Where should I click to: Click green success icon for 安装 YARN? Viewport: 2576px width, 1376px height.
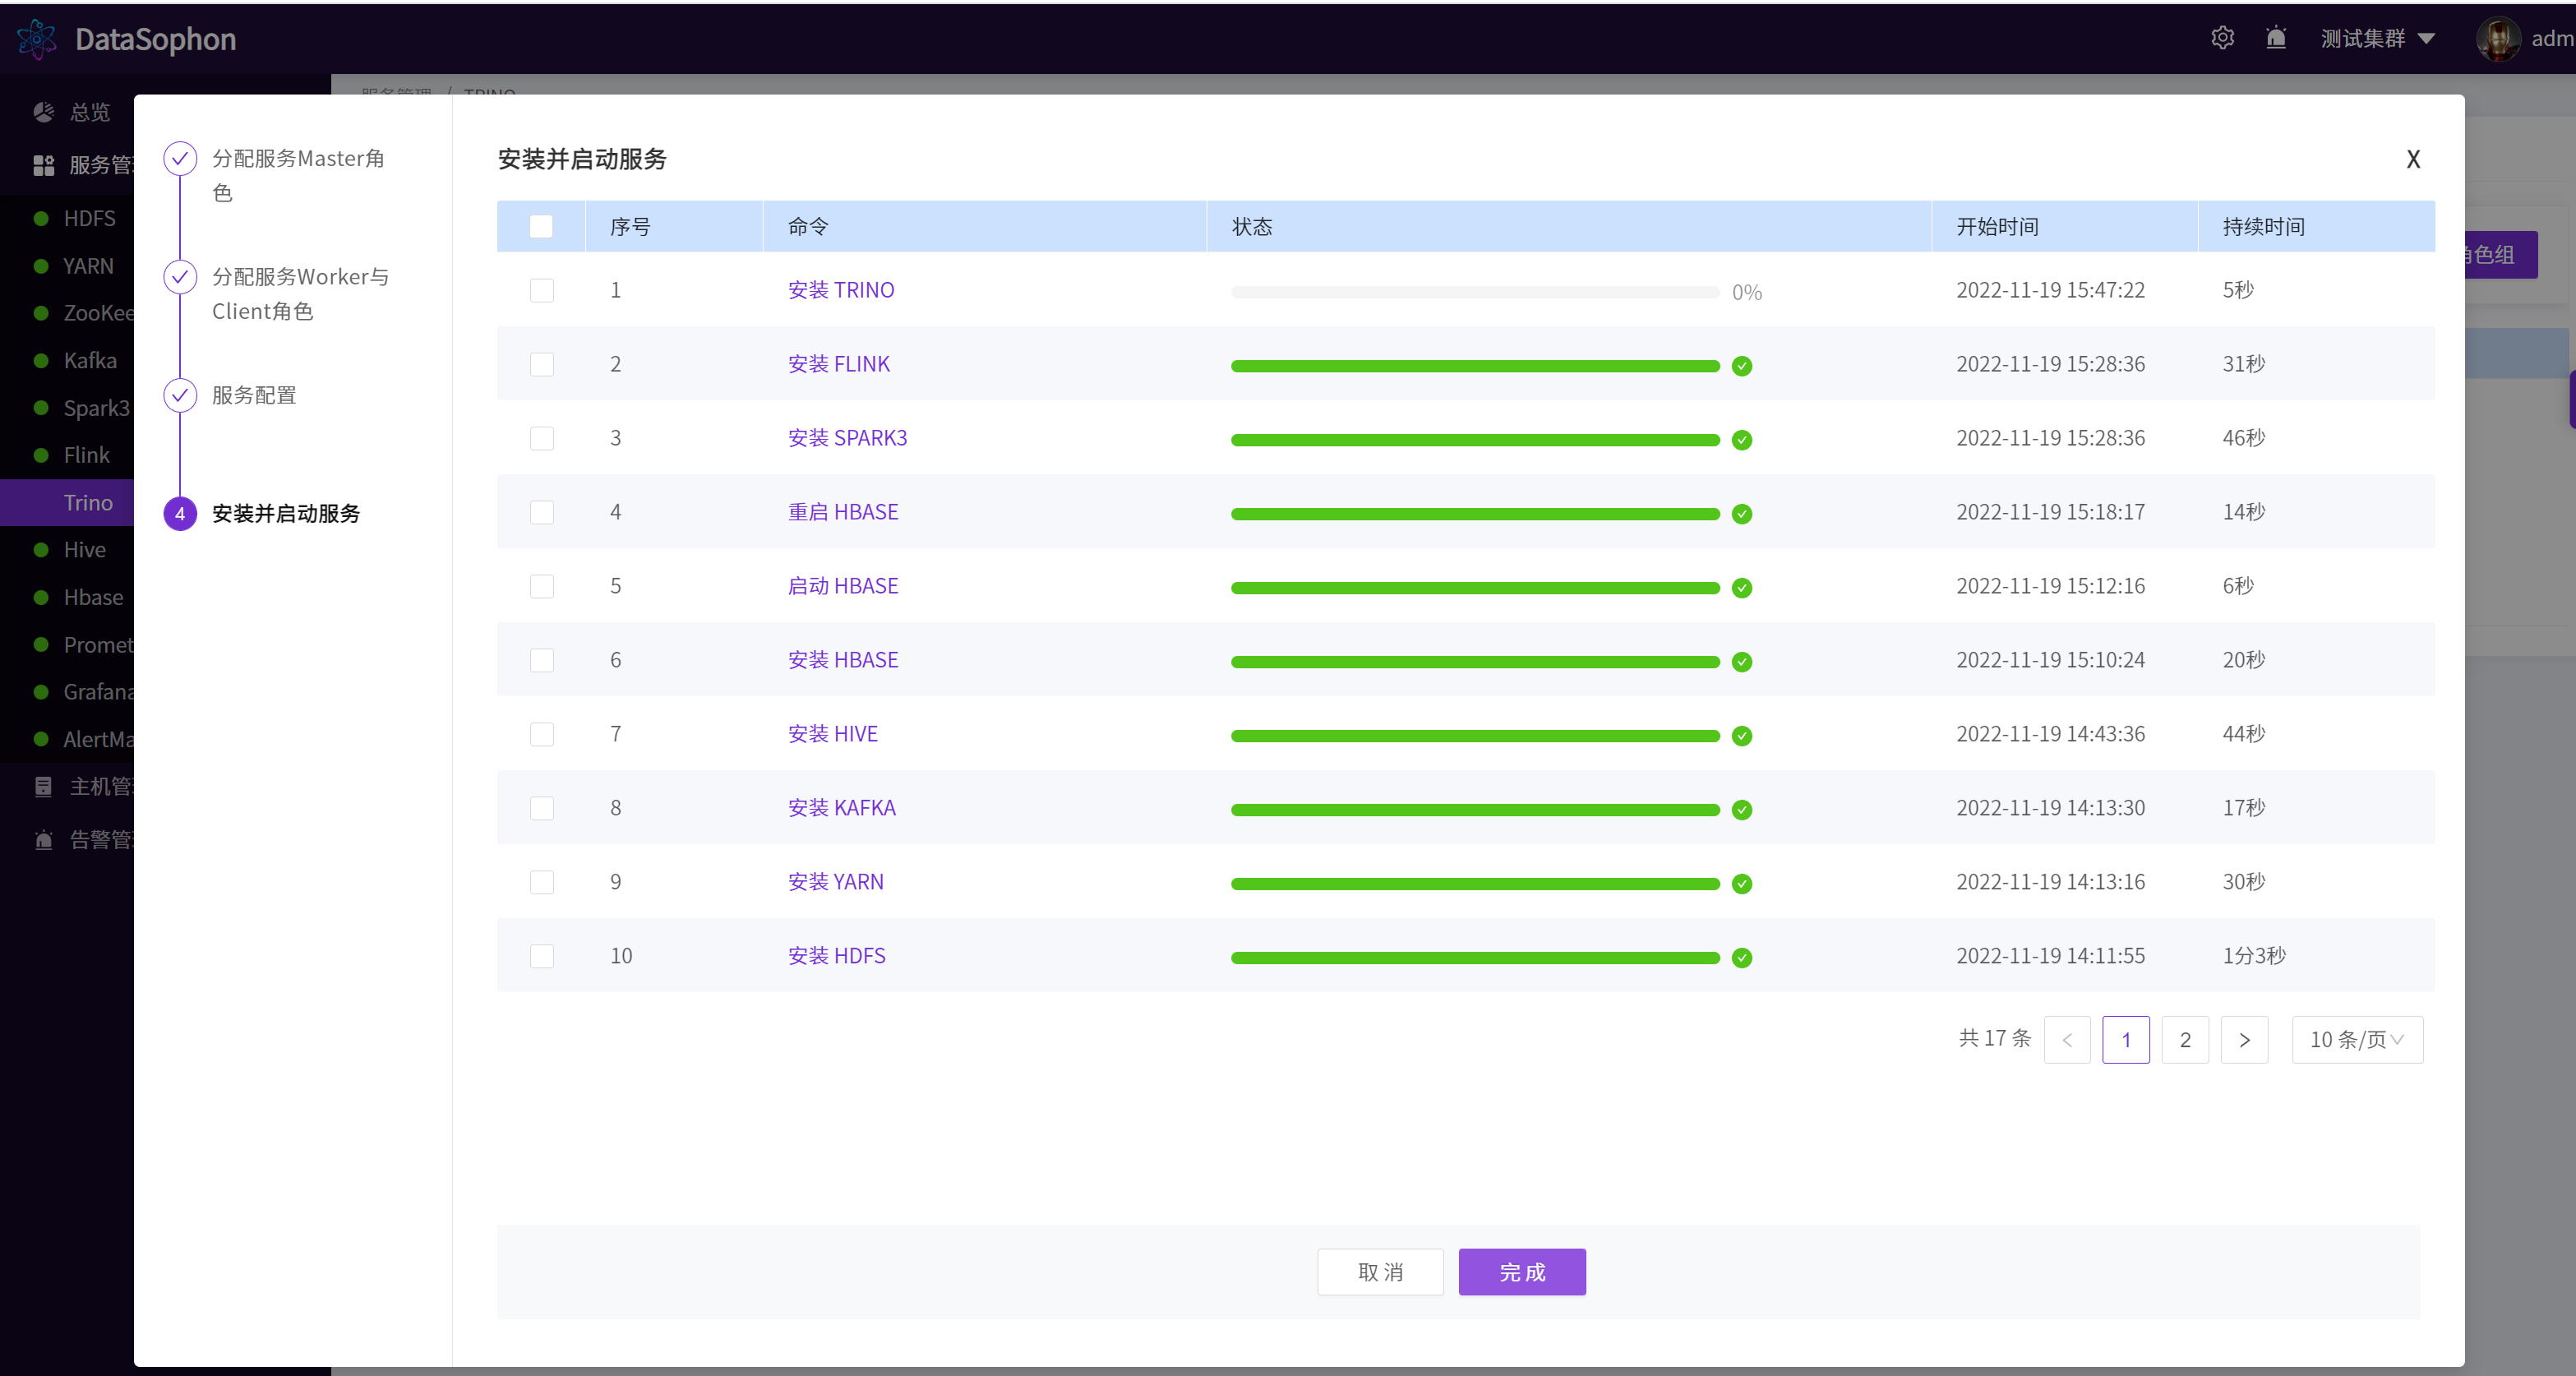pos(1742,884)
